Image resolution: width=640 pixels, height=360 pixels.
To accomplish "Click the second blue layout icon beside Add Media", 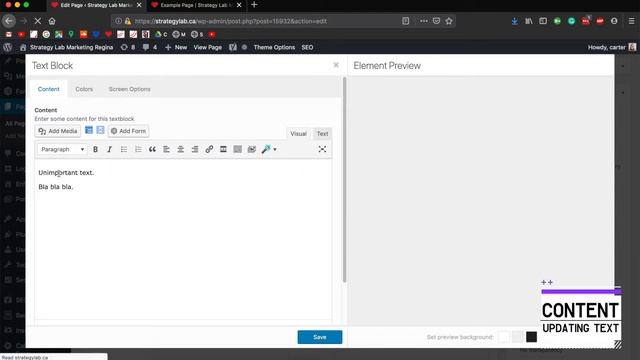I will (100, 130).
